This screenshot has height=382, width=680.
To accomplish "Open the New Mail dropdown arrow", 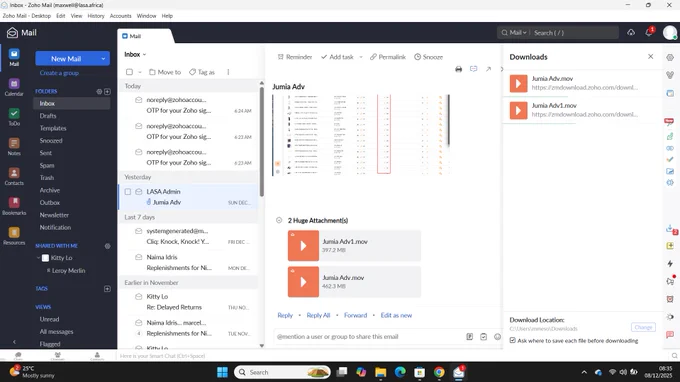I will point(103,59).
